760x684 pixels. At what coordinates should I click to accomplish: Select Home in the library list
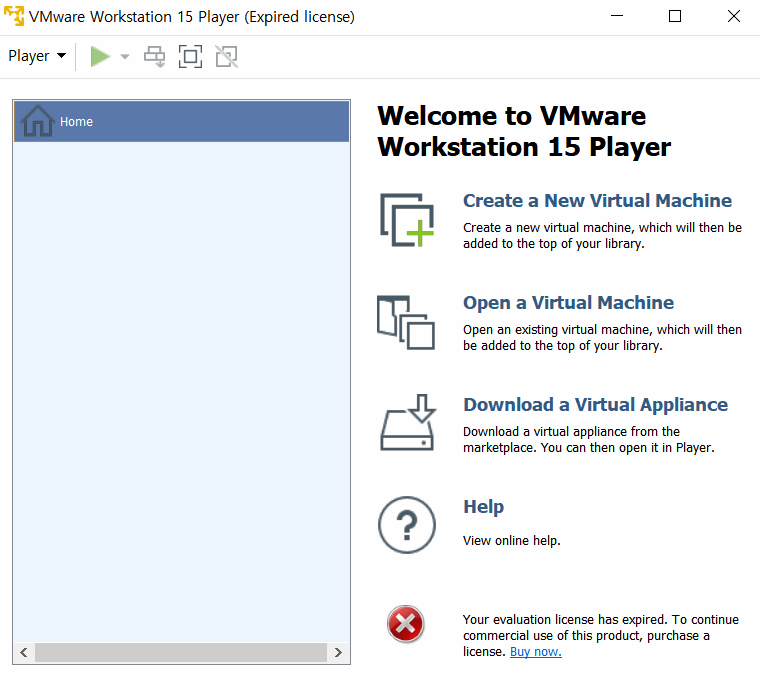(182, 121)
